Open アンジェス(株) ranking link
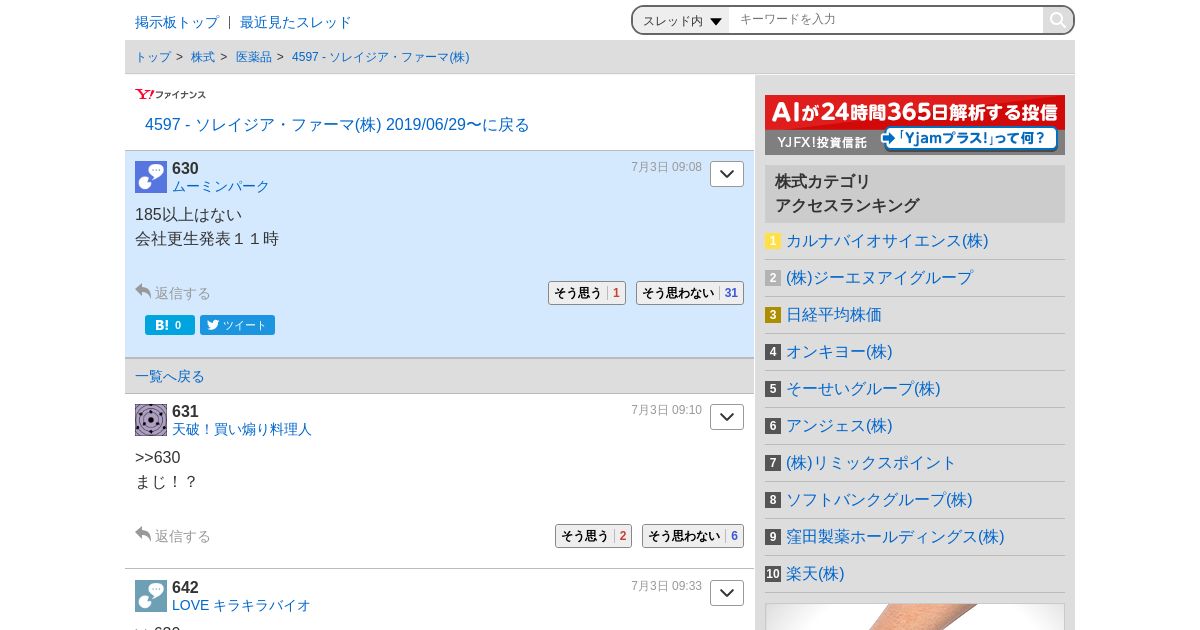This screenshot has height=630, width=1200. 839,426
